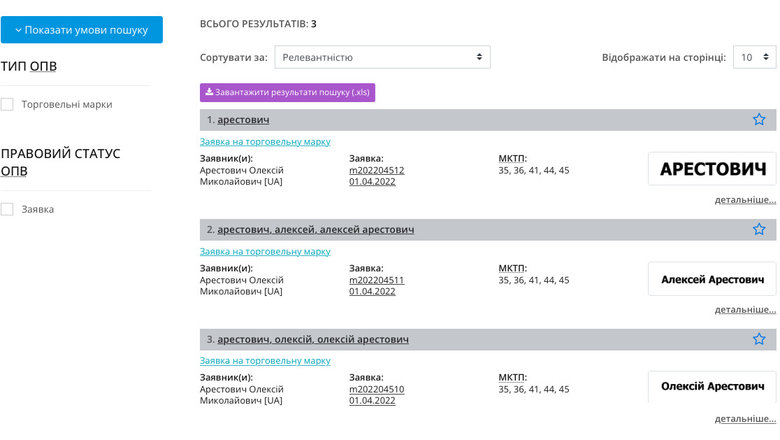View the Алексей Арестович trademark image

click(x=712, y=279)
